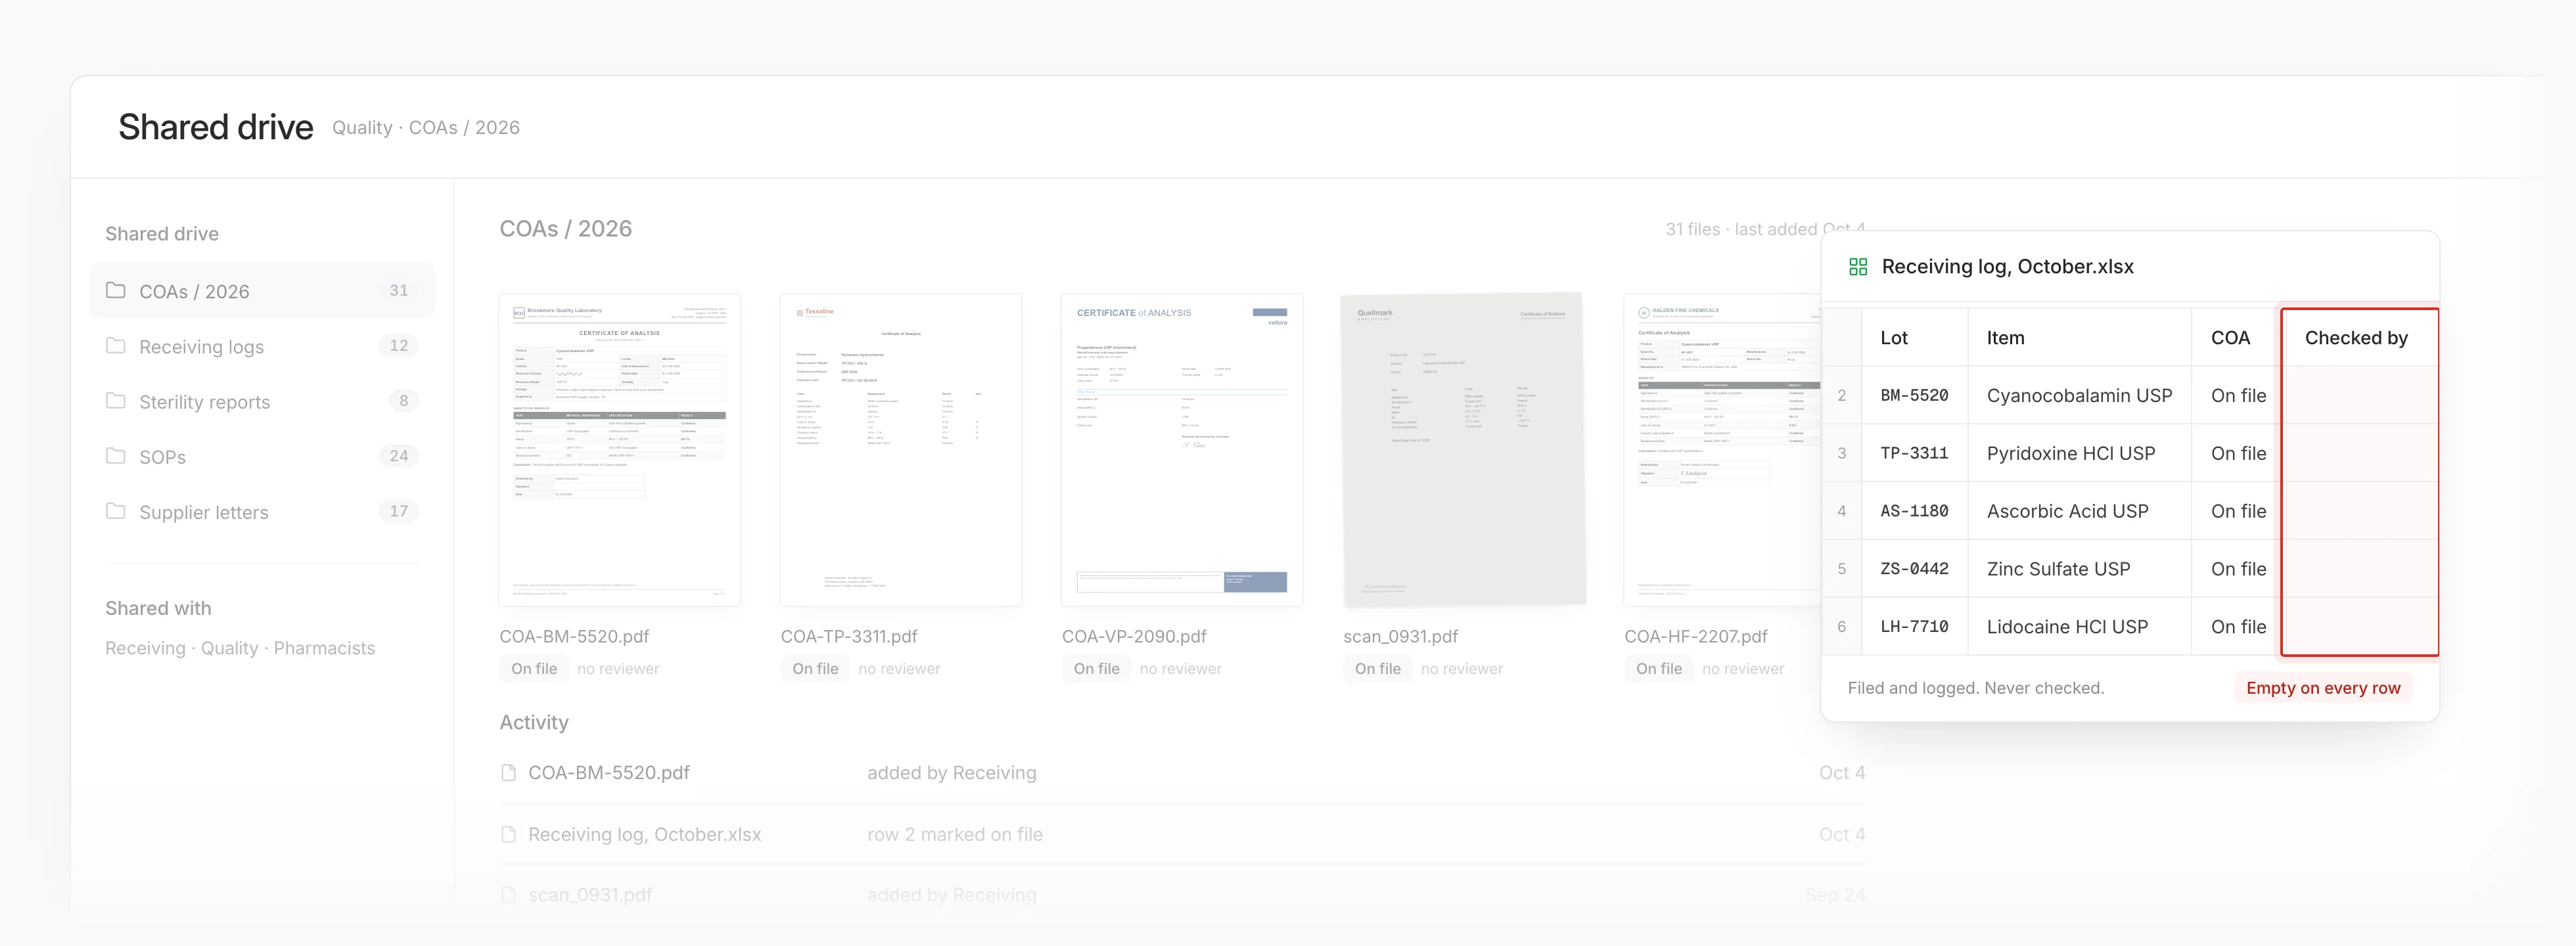Click the Receiving logs folder icon

click(x=116, y=345)
